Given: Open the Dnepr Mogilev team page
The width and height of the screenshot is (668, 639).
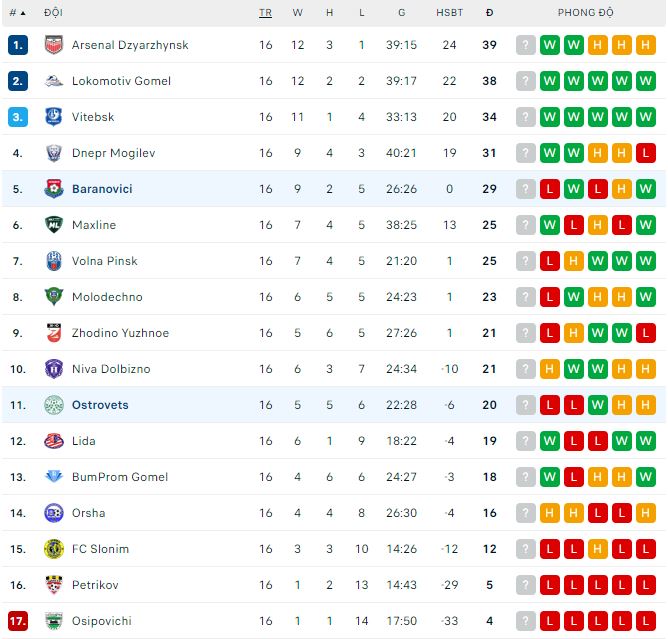Looking at the screenshot, I should [113, 153].
